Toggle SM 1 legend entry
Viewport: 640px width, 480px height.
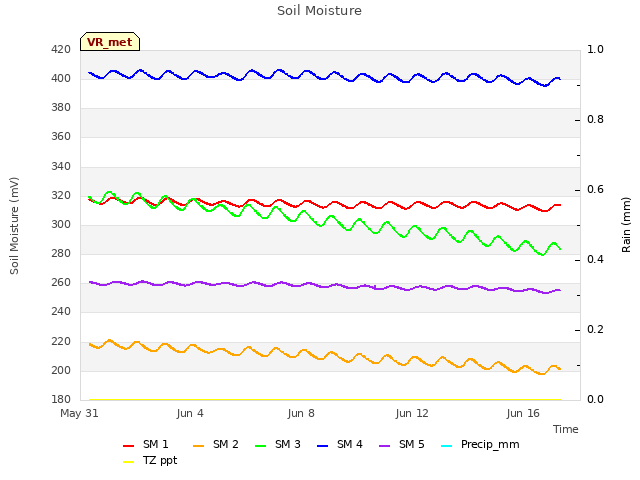[146, 444]
